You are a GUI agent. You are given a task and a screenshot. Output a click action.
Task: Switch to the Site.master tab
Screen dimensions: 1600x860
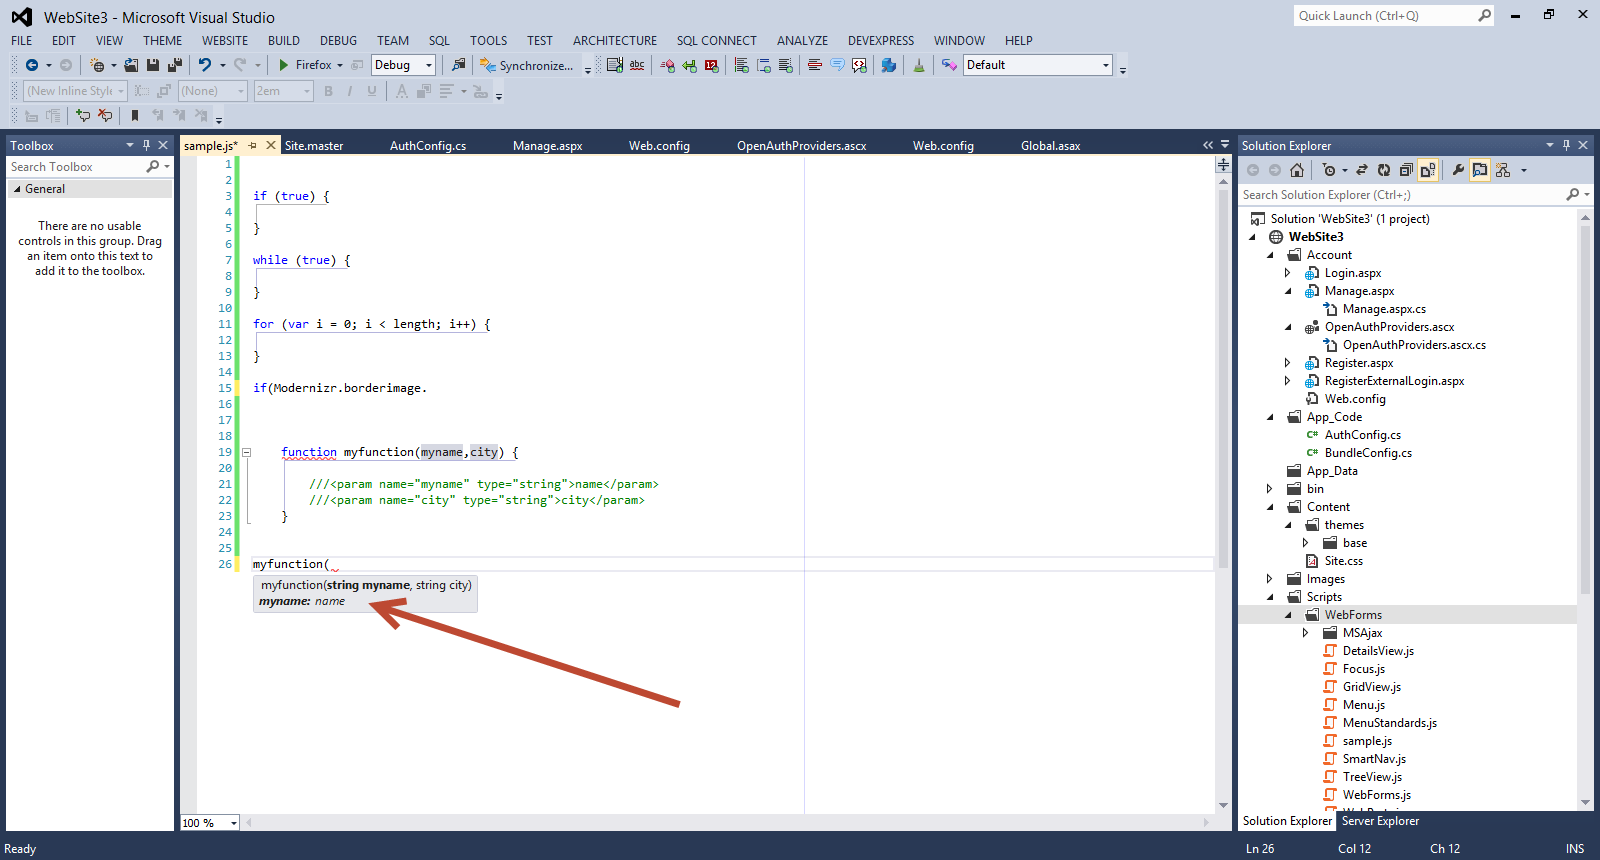click(314, 146)
